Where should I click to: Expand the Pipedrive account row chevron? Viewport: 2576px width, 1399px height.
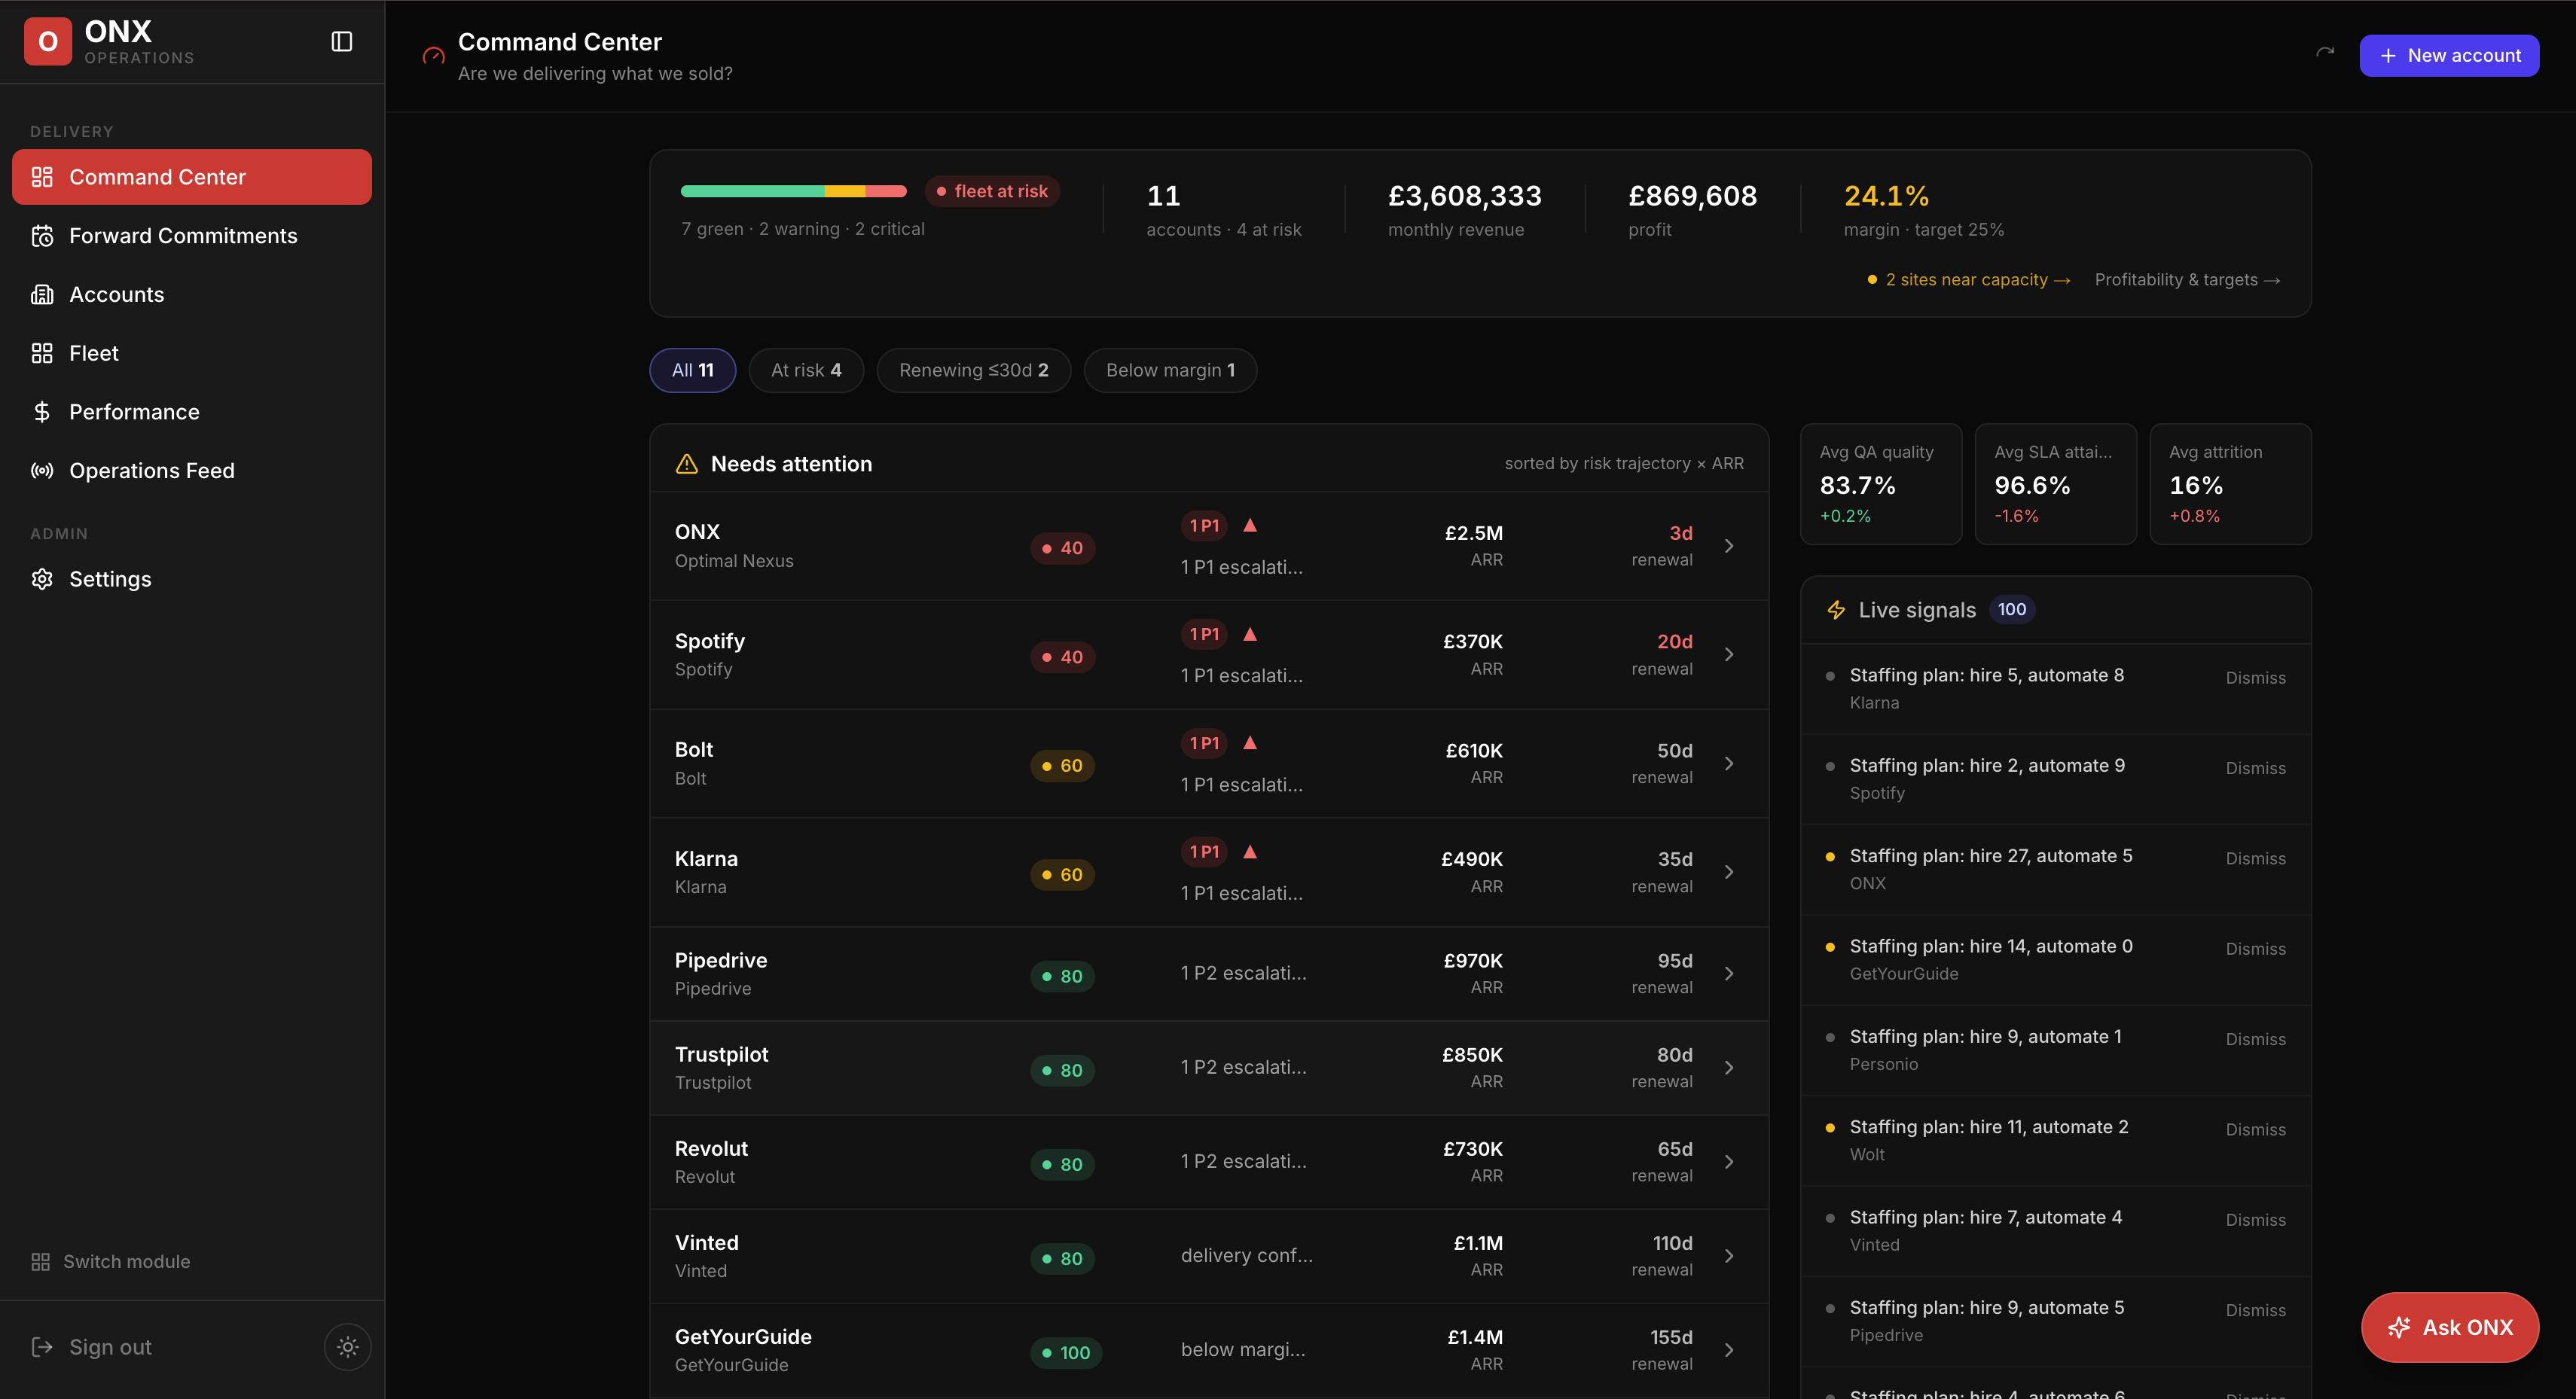pos(1729,973)
